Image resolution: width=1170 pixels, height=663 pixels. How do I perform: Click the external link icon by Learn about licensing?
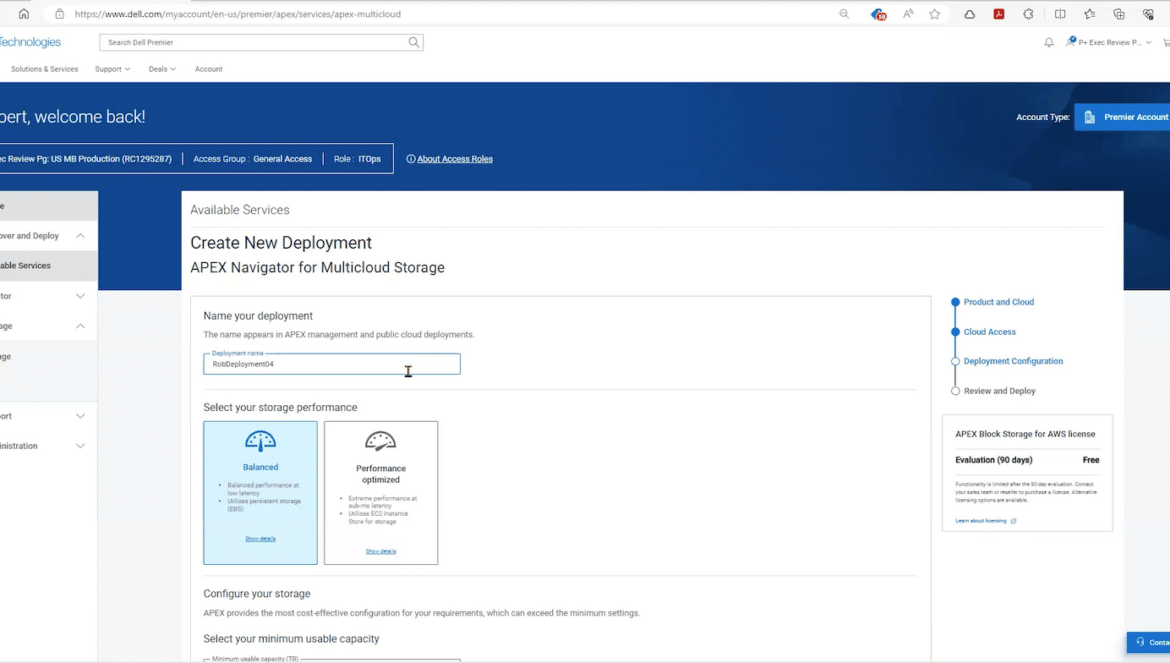[1013, 521]
